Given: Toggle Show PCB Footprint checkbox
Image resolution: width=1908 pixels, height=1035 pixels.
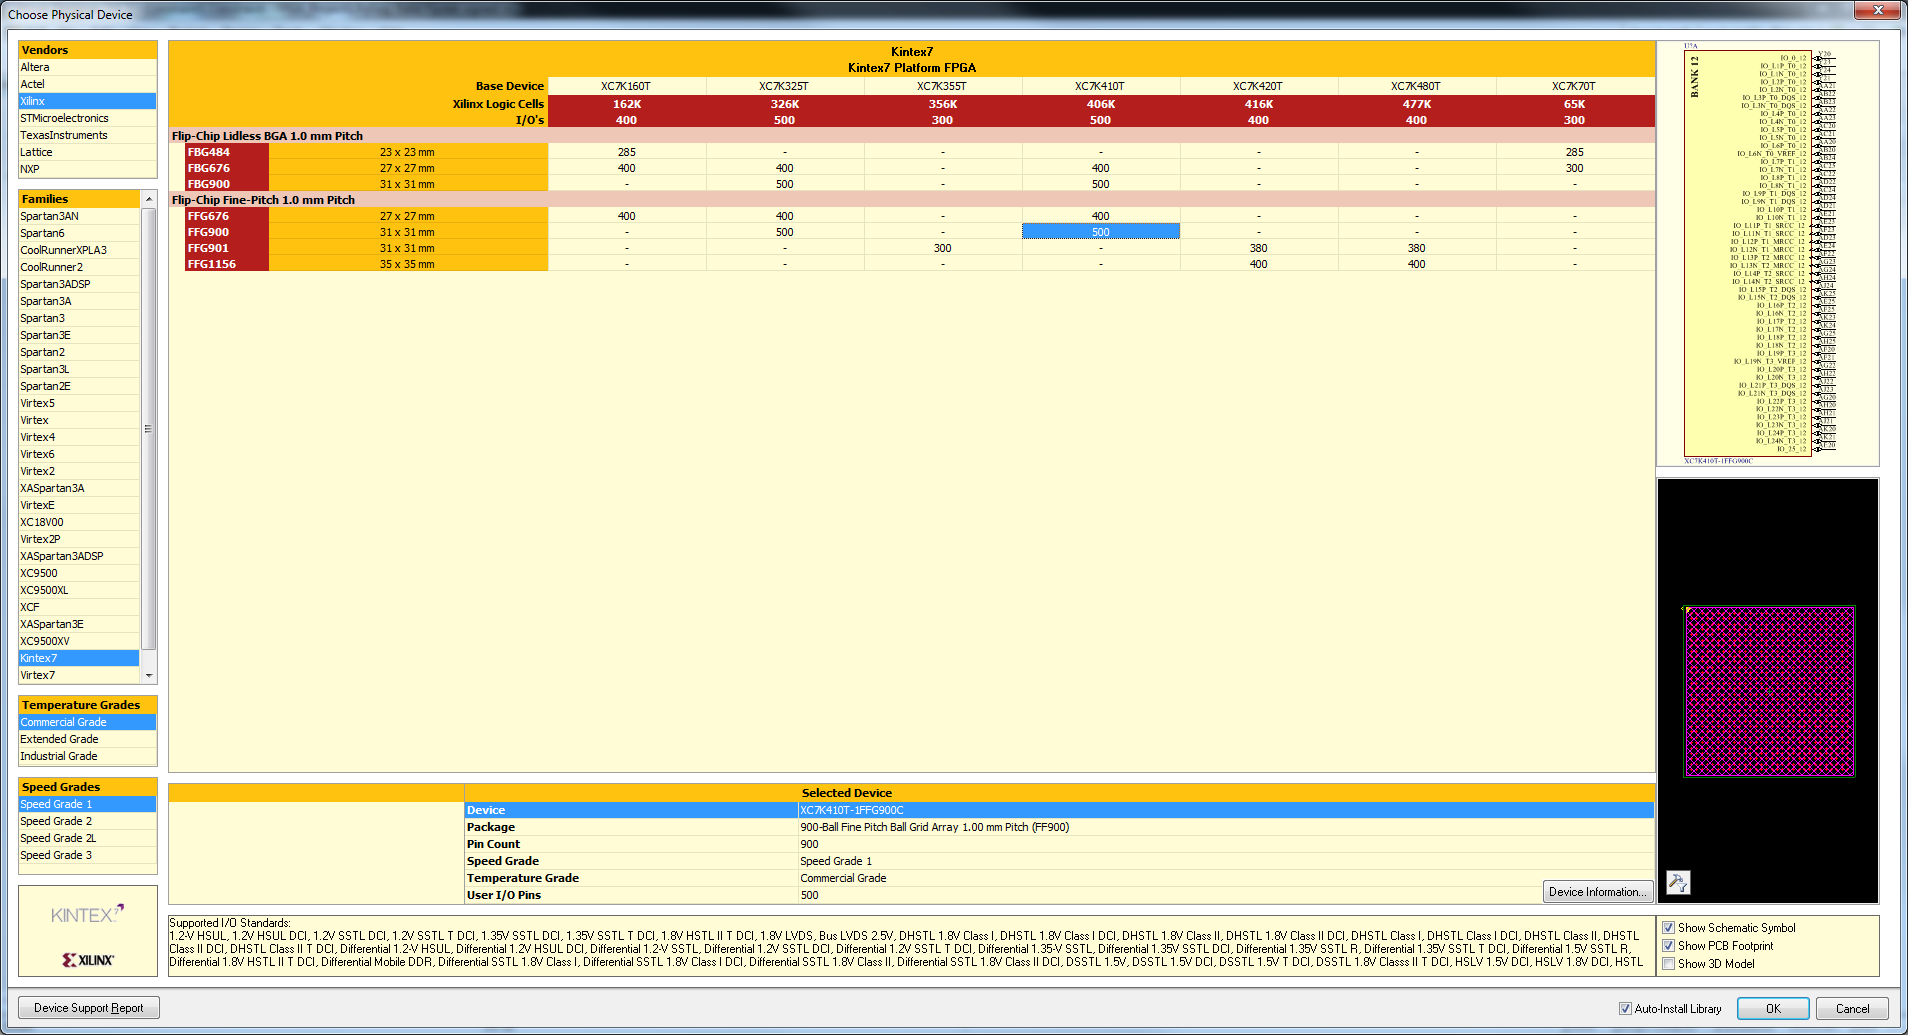Looking at the screenshot, I should (1668, 946).
